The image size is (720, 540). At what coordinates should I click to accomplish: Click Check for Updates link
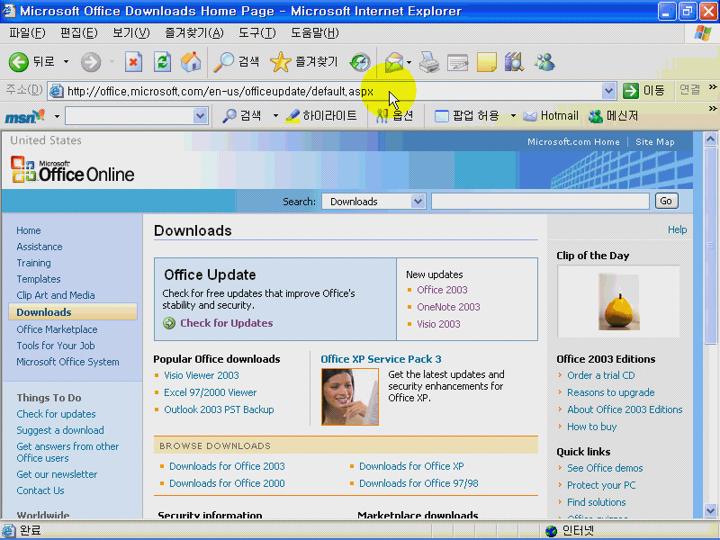click(x=226, y=323)
